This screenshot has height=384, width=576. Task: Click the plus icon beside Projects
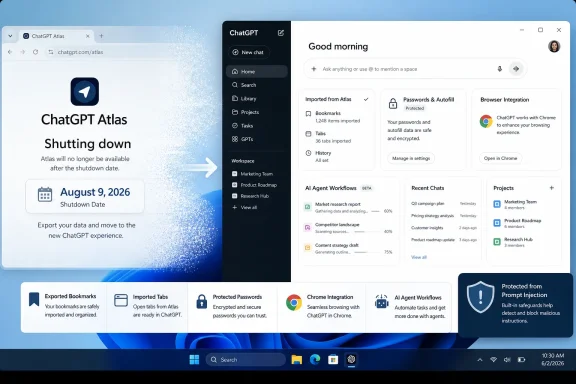point(551,188)
